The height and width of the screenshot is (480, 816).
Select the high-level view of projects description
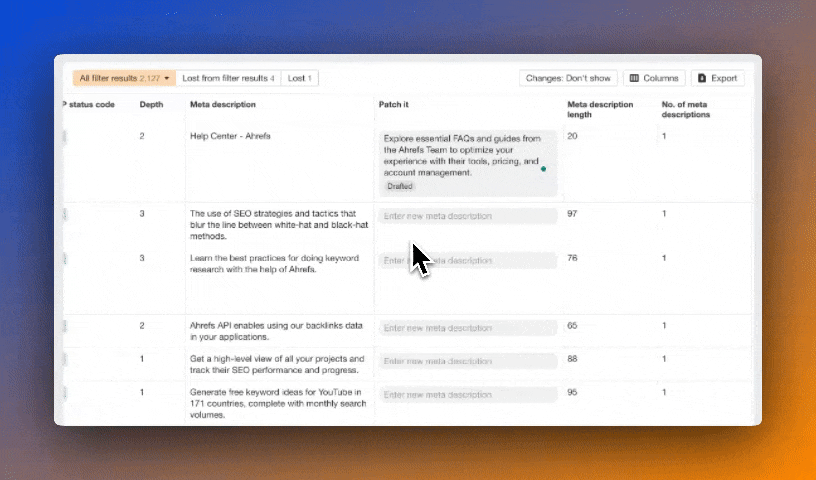point(277,364)
